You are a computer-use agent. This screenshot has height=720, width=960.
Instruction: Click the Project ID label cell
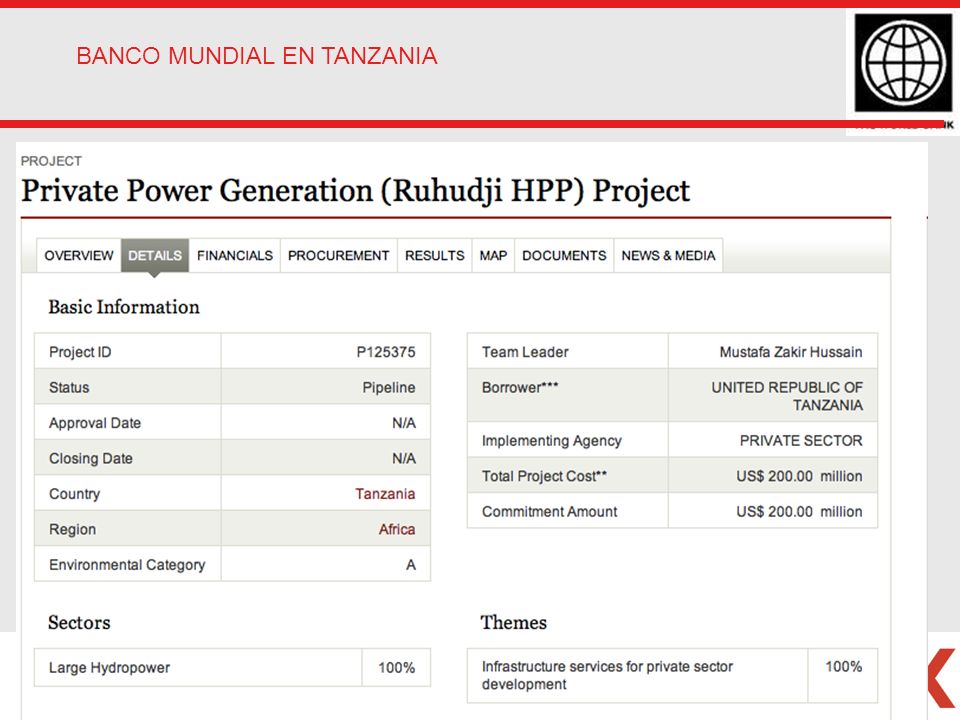tap(127, 352)
